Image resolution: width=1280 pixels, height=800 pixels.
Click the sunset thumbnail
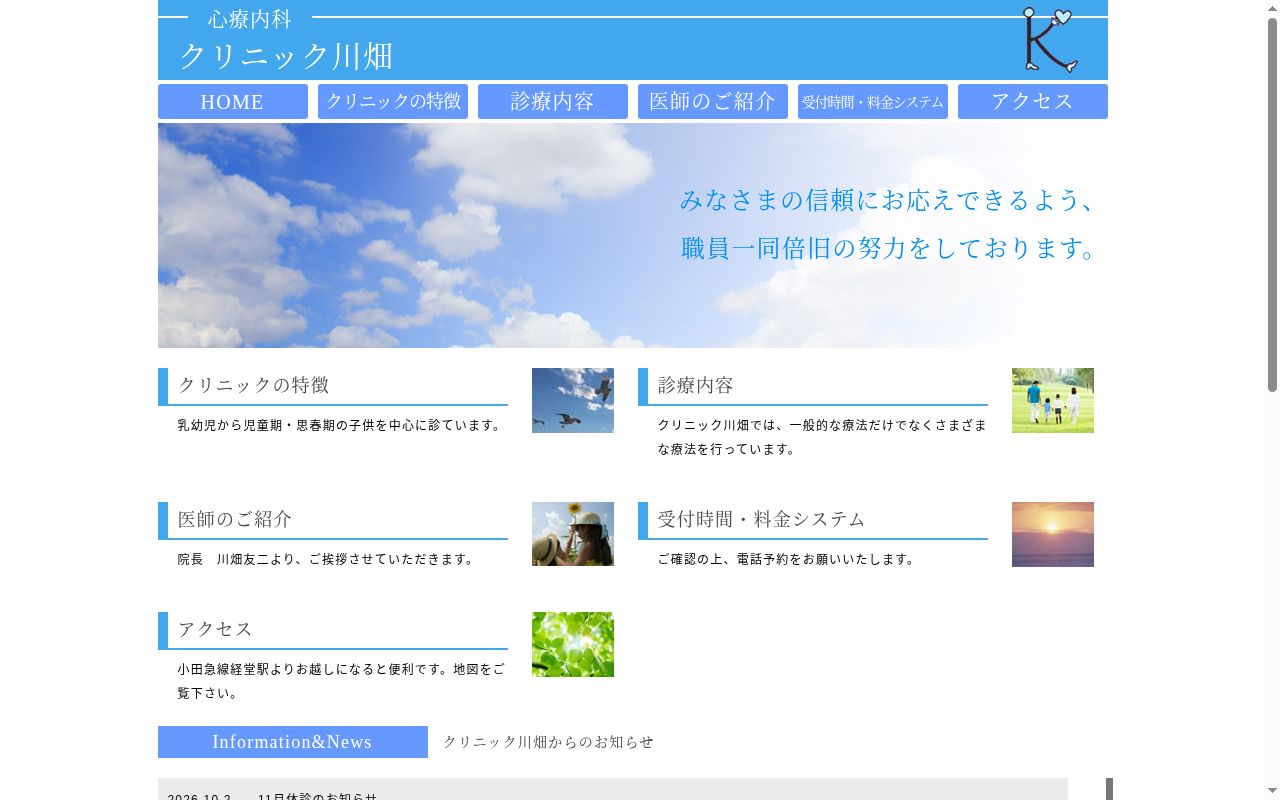[1053, 534]
